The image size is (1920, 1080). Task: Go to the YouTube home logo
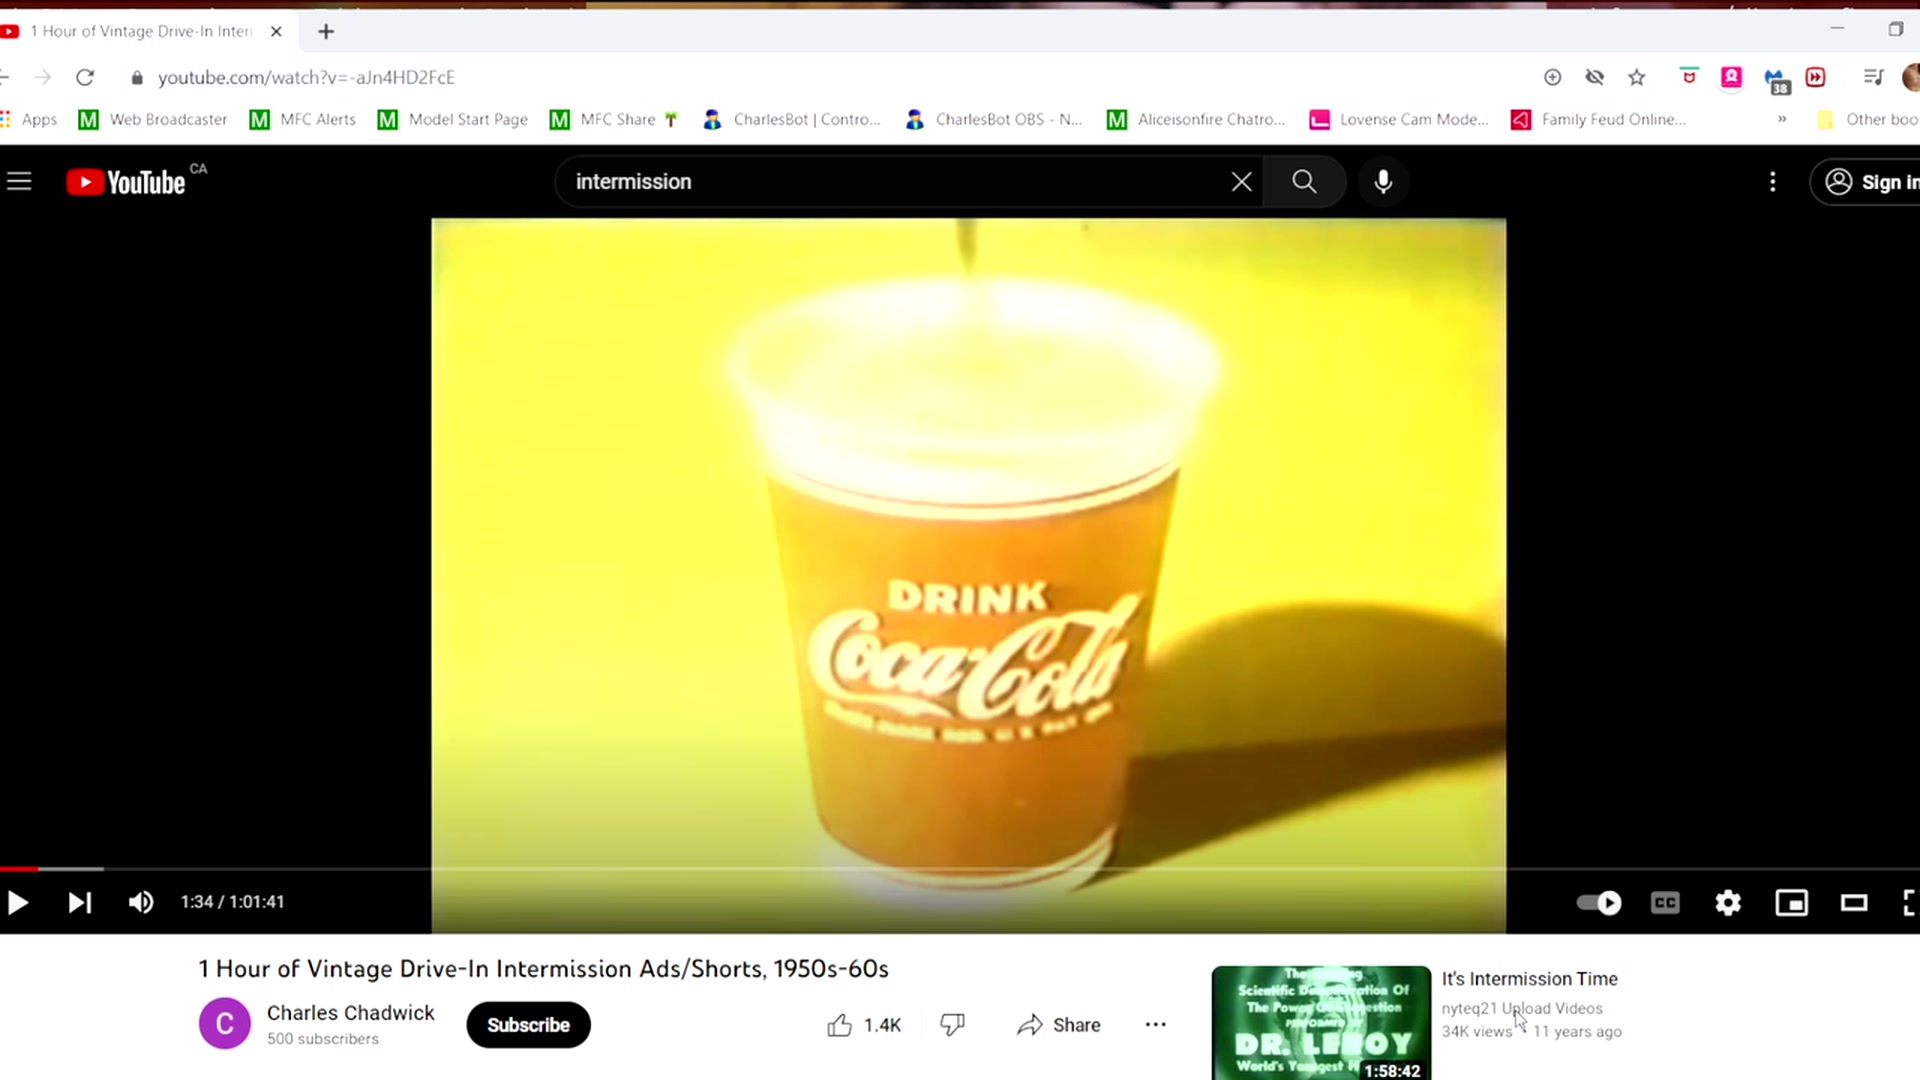(127, 182)
